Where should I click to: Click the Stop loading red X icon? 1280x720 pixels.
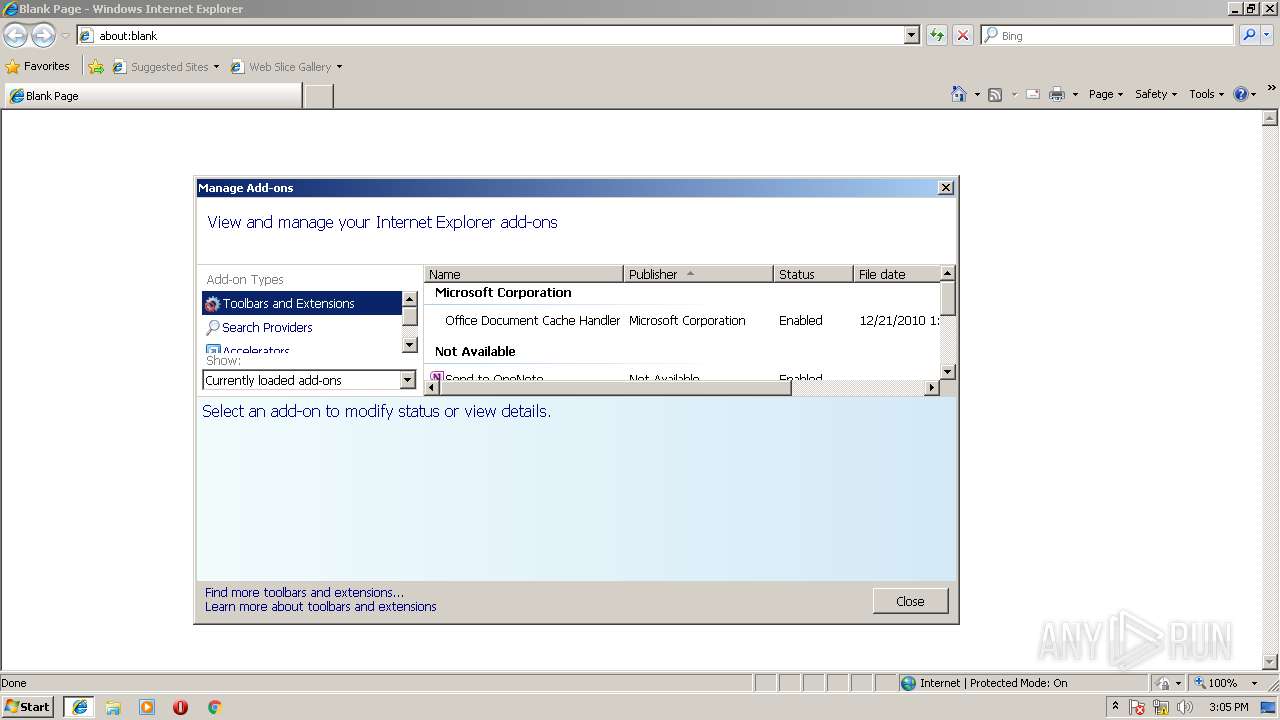(962, 35)
